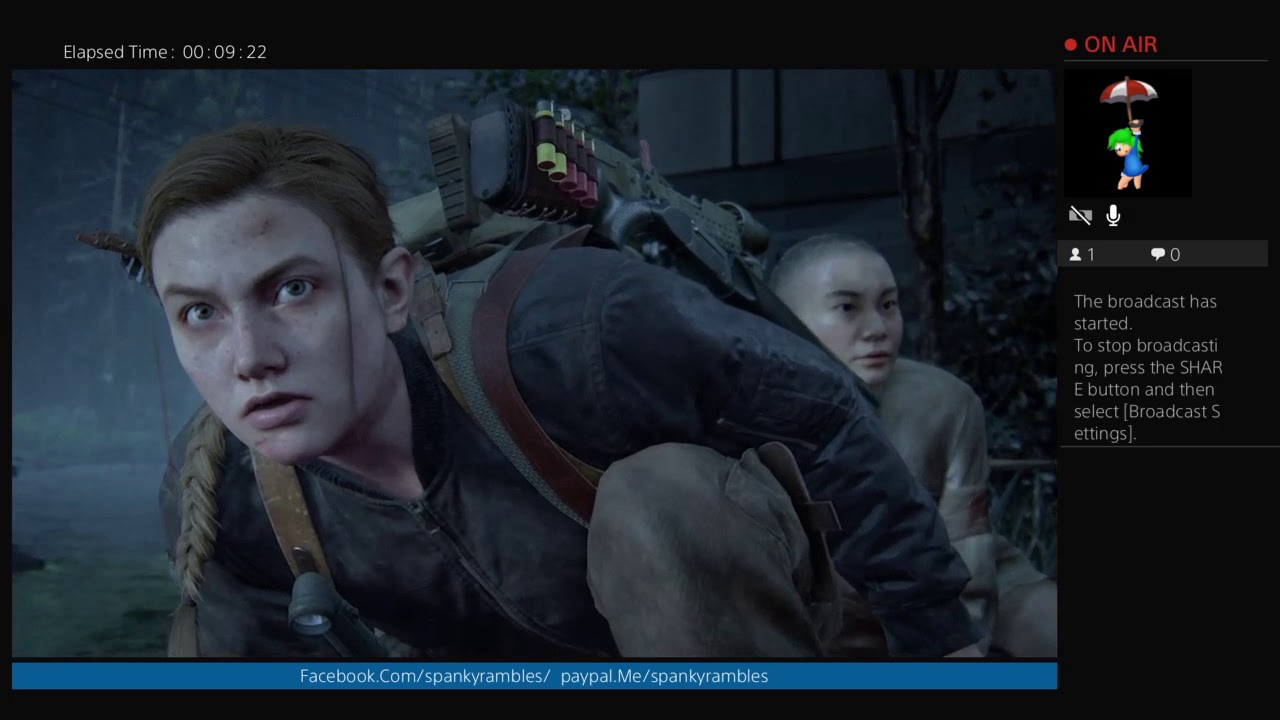Click the Elapsed Time 00:09:22 text
Image resolution: width=1280 pixels, height=720 pixels.
click(165, 52)
